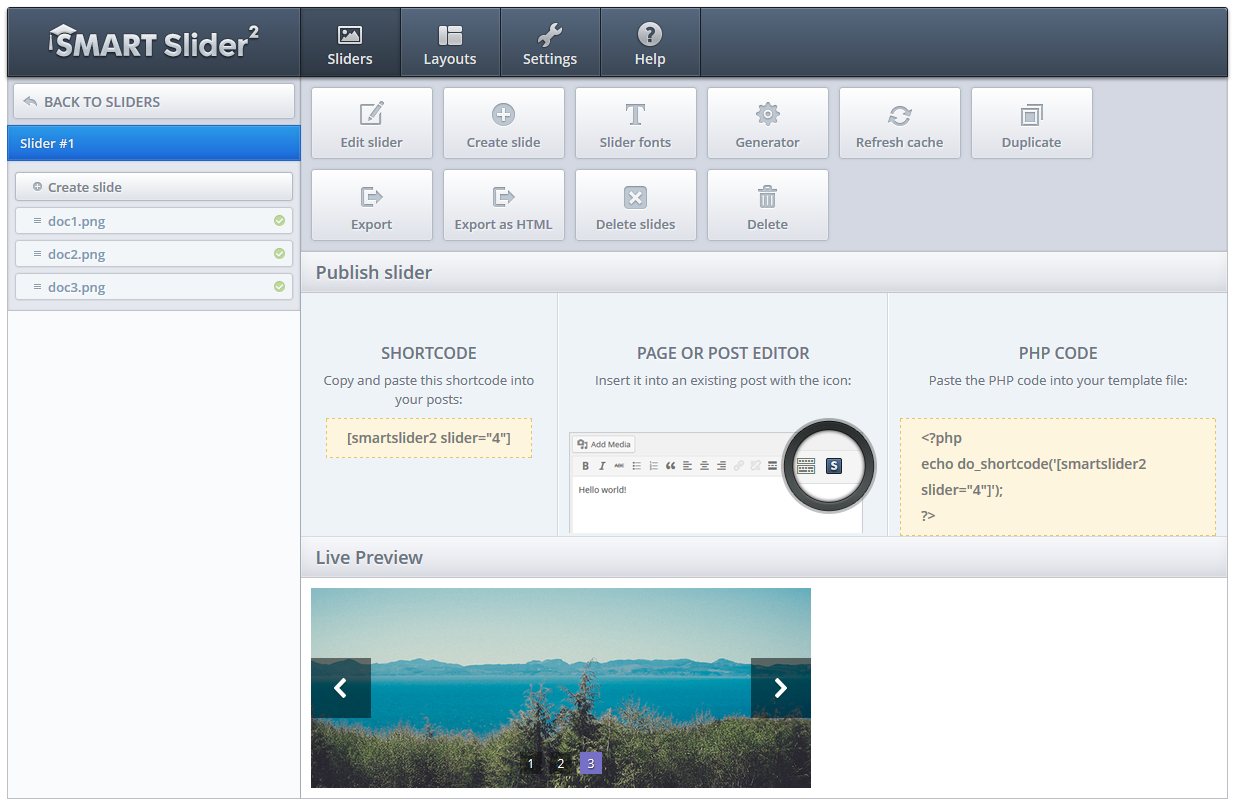Screen dimensions: 1235x807
Task: Click the PHP CODE heading
Action: [1058, 353]
